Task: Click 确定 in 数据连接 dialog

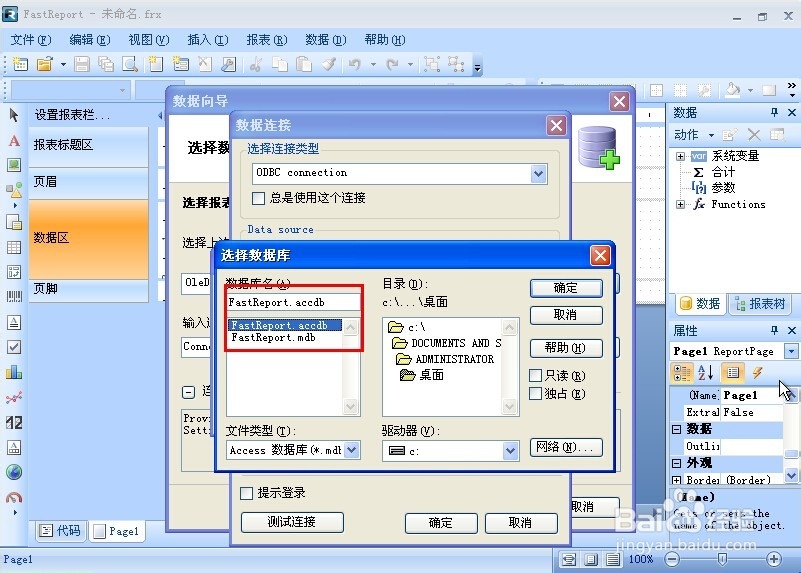Action: coord(441,523)
